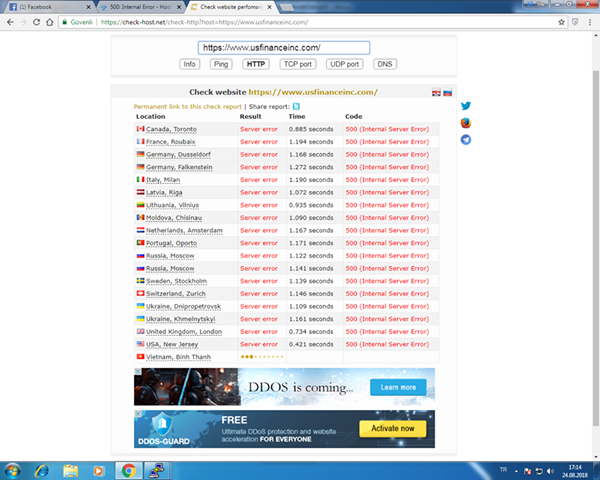
Task: Click the Firefox add-on icon on the right
Action: 466,123
